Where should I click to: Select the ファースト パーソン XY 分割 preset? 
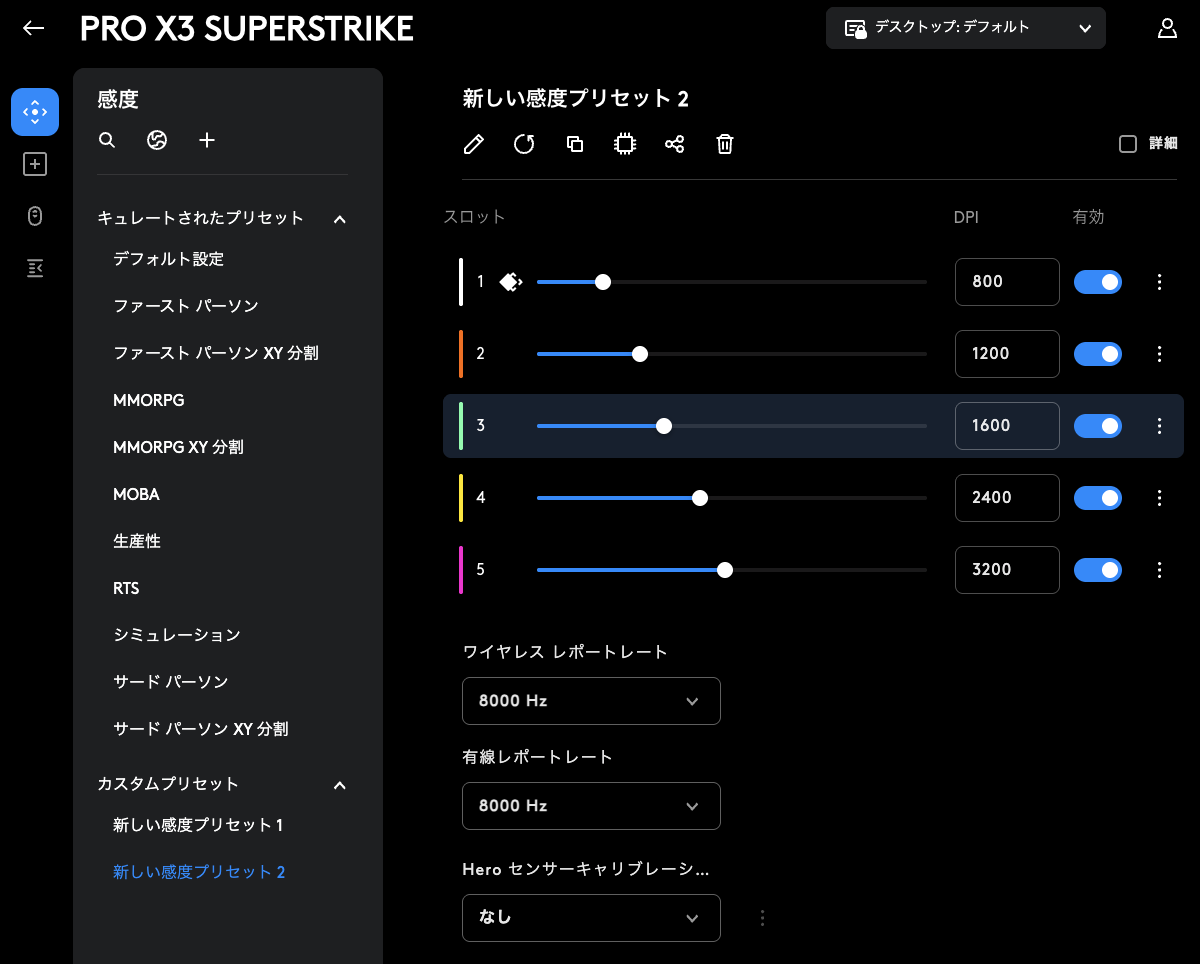tap(216, 353)
